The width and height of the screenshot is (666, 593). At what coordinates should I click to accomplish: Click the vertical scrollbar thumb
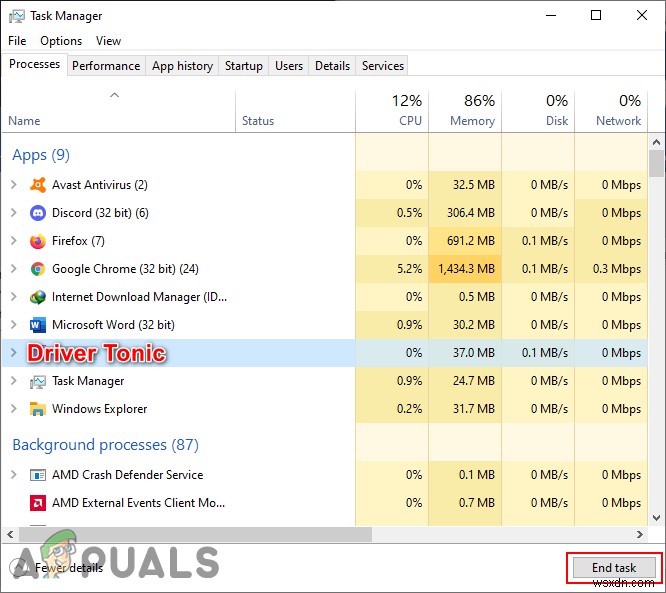[657, 164]
